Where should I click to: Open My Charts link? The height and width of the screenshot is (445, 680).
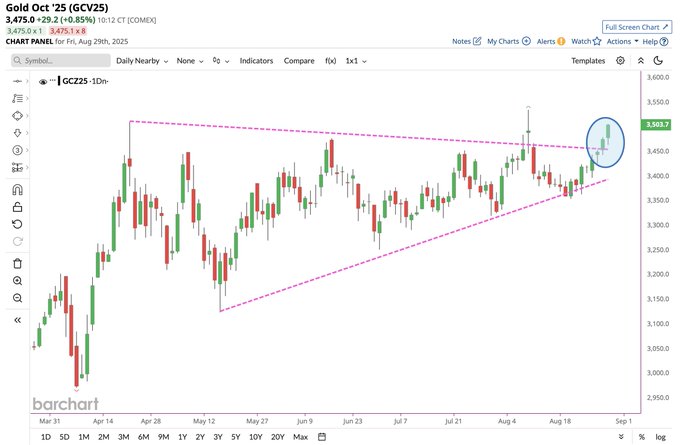pos(509,41)
